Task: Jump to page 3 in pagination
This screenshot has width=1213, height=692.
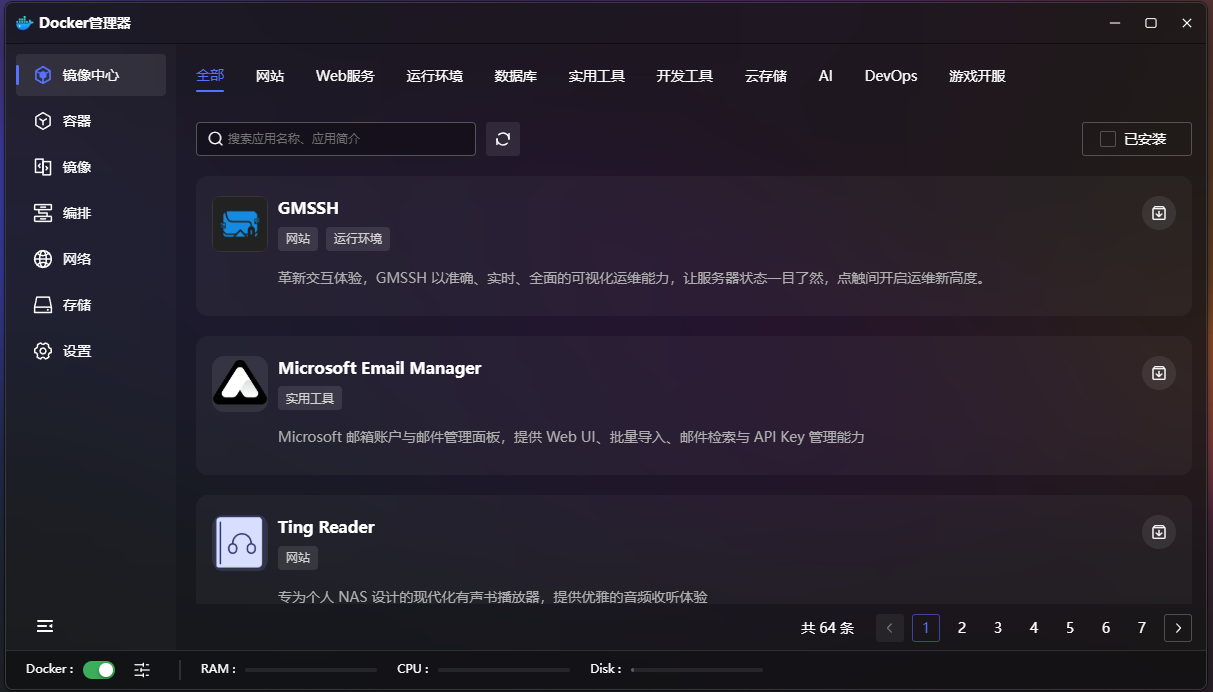Action: coord(998,628)
